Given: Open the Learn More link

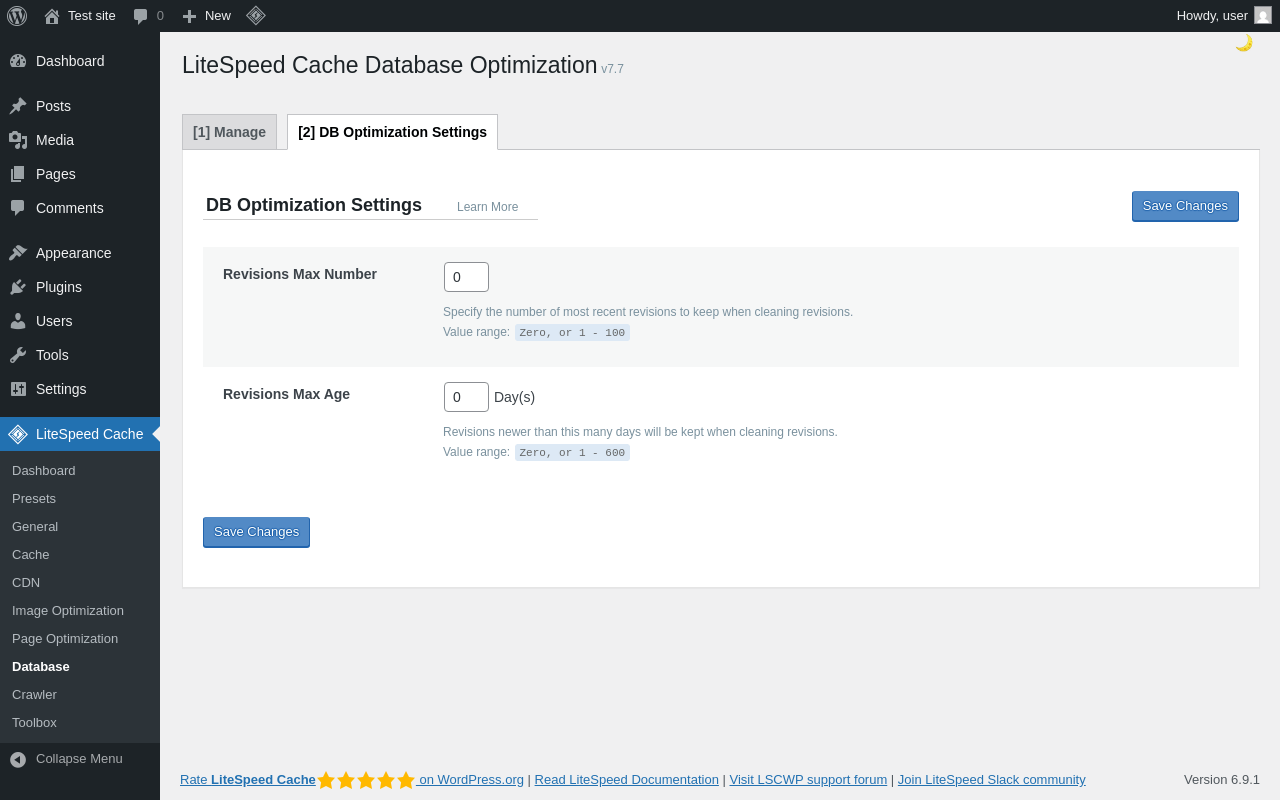Looking at the screenshot, I should click(487, 207).
